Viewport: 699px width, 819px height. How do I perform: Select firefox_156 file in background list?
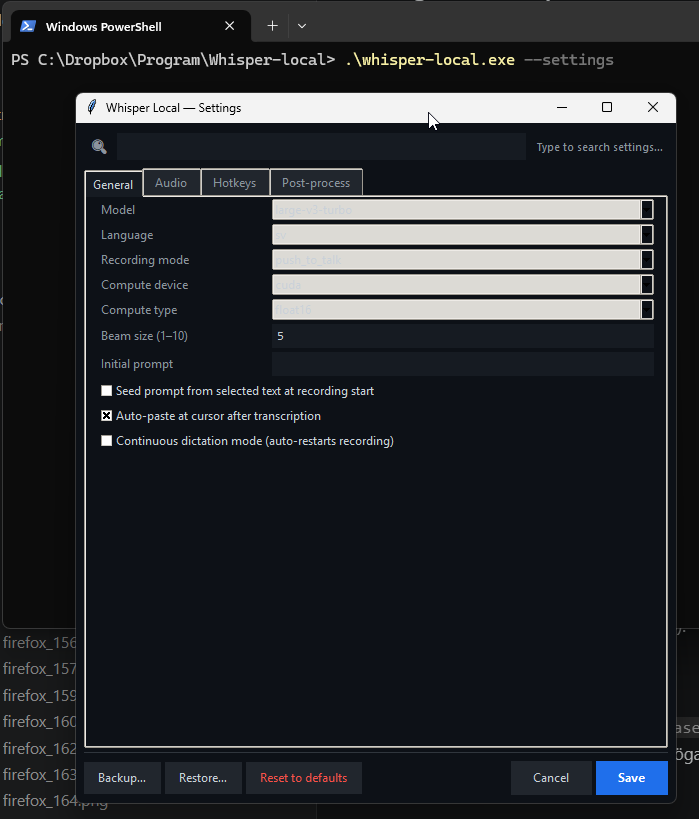tap(40, 642)
